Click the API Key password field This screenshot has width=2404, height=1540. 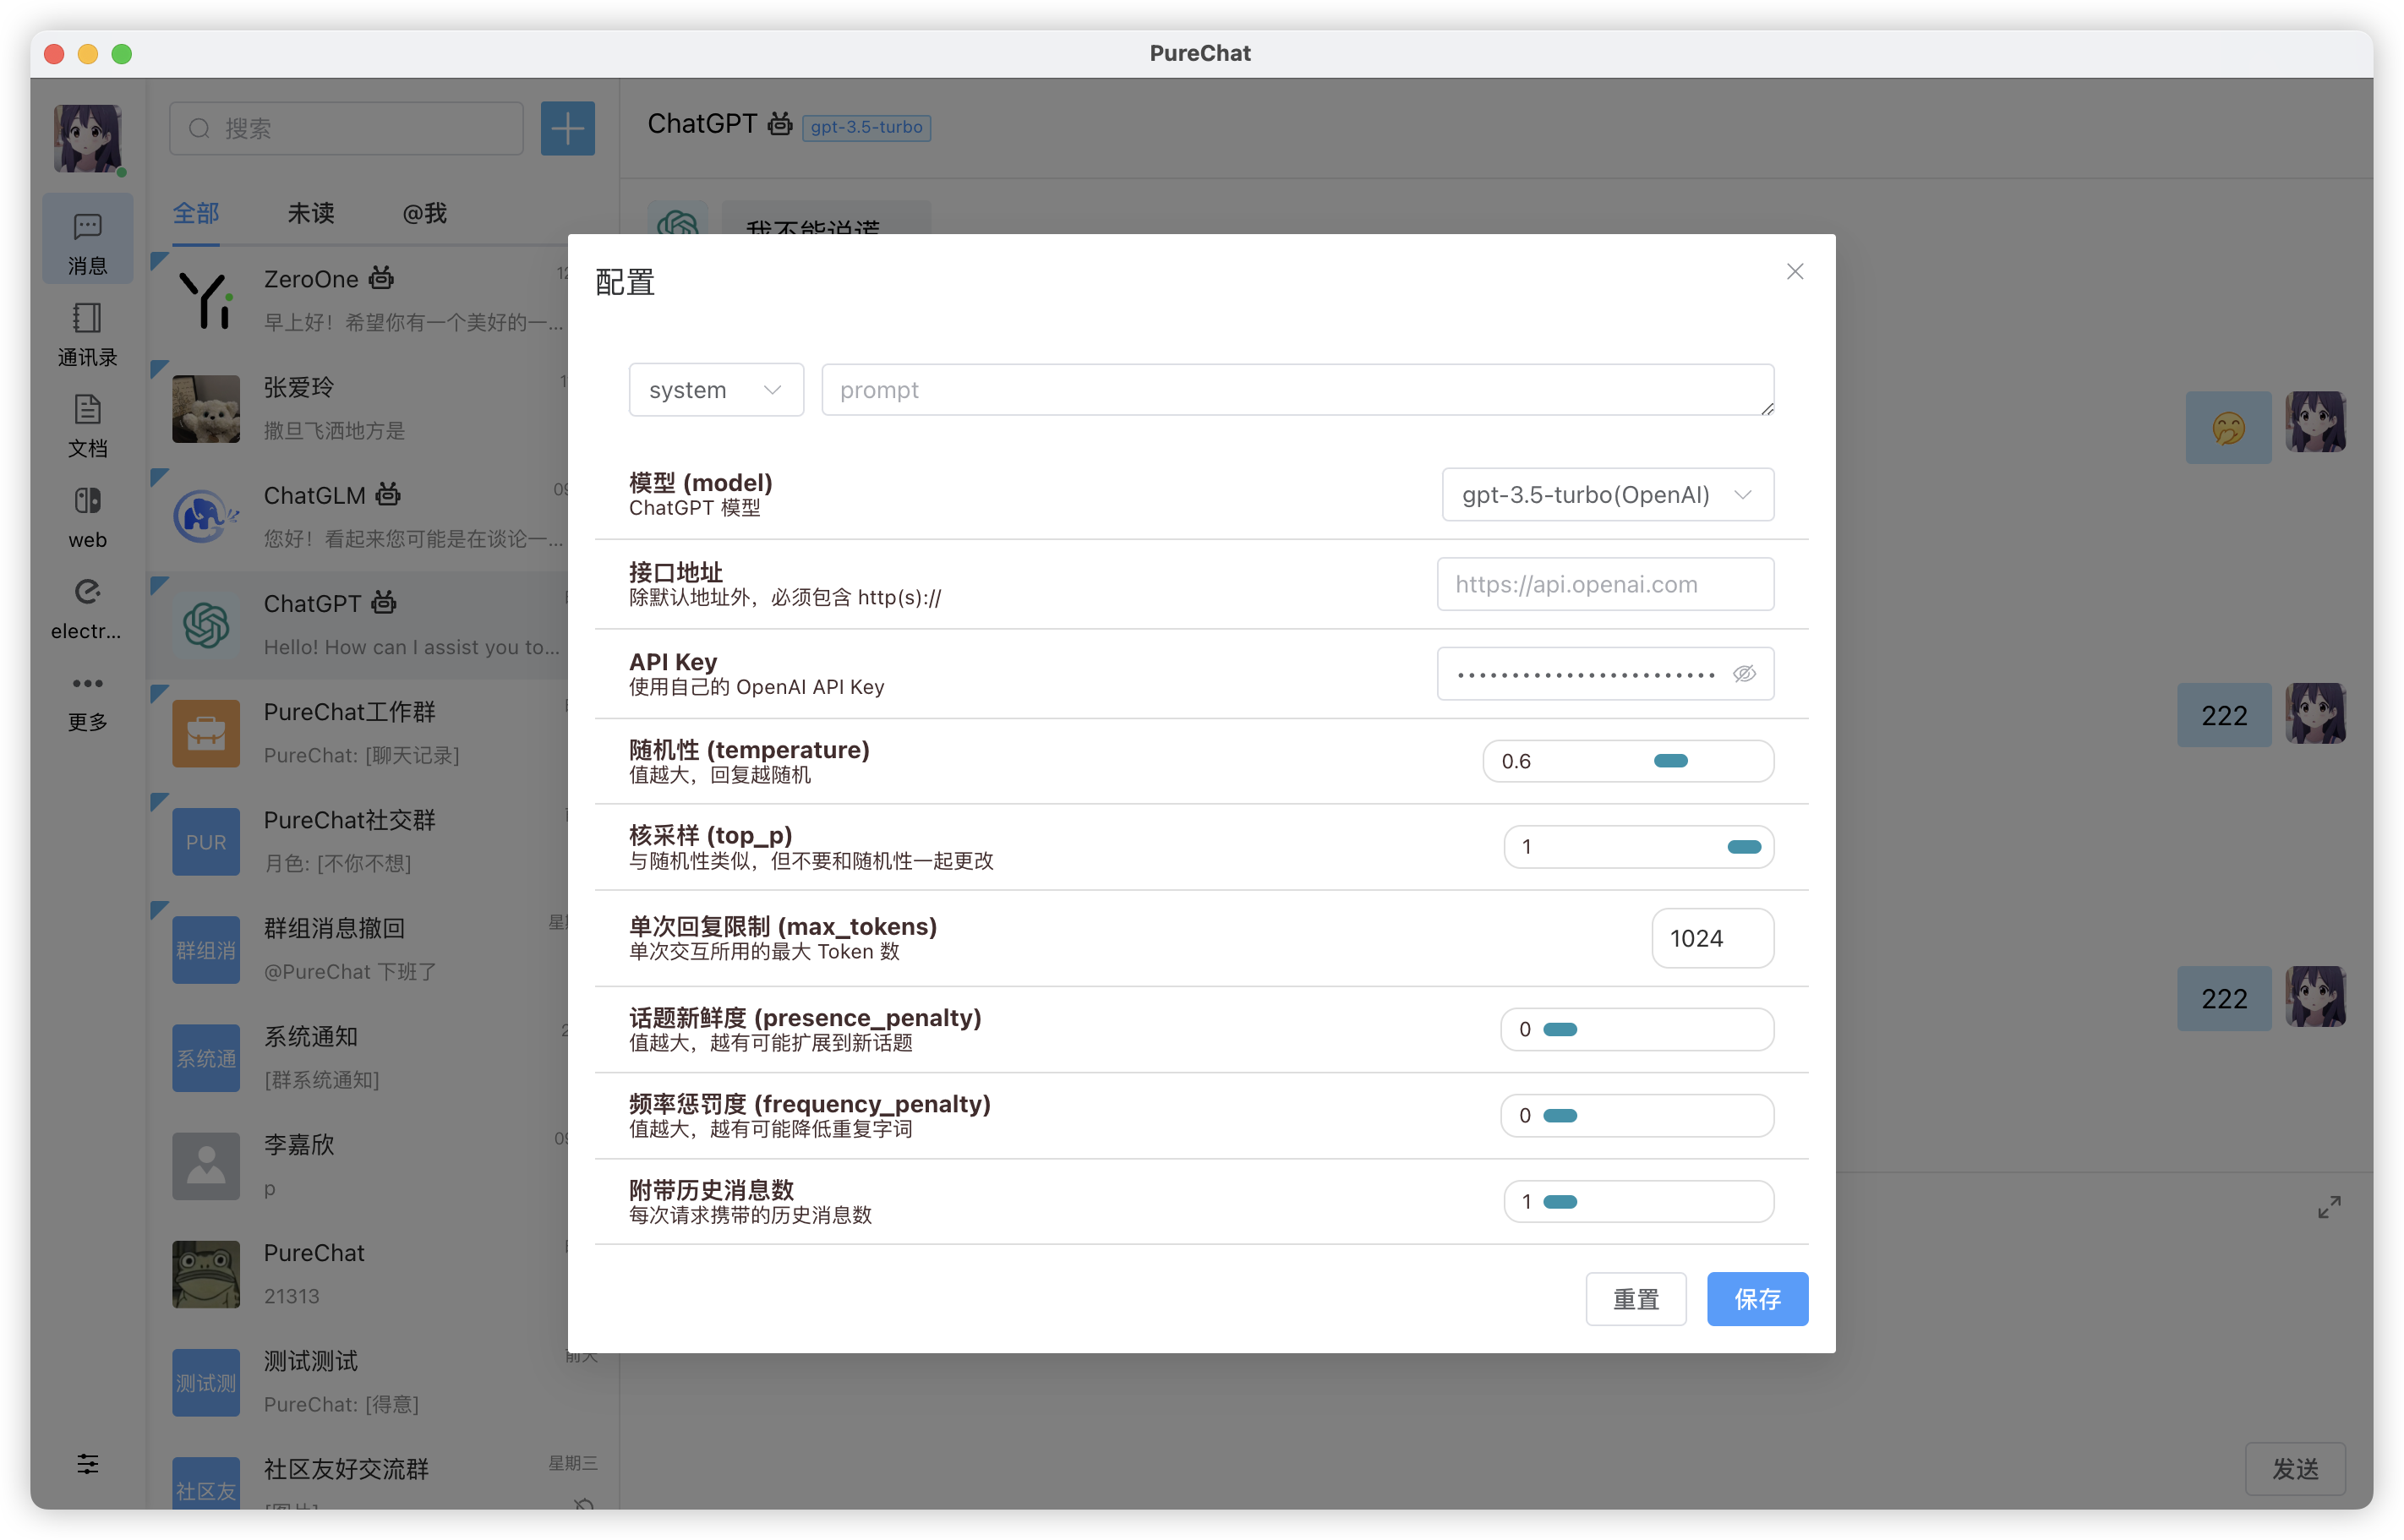pyautogui.click(x=1605, y=674)
